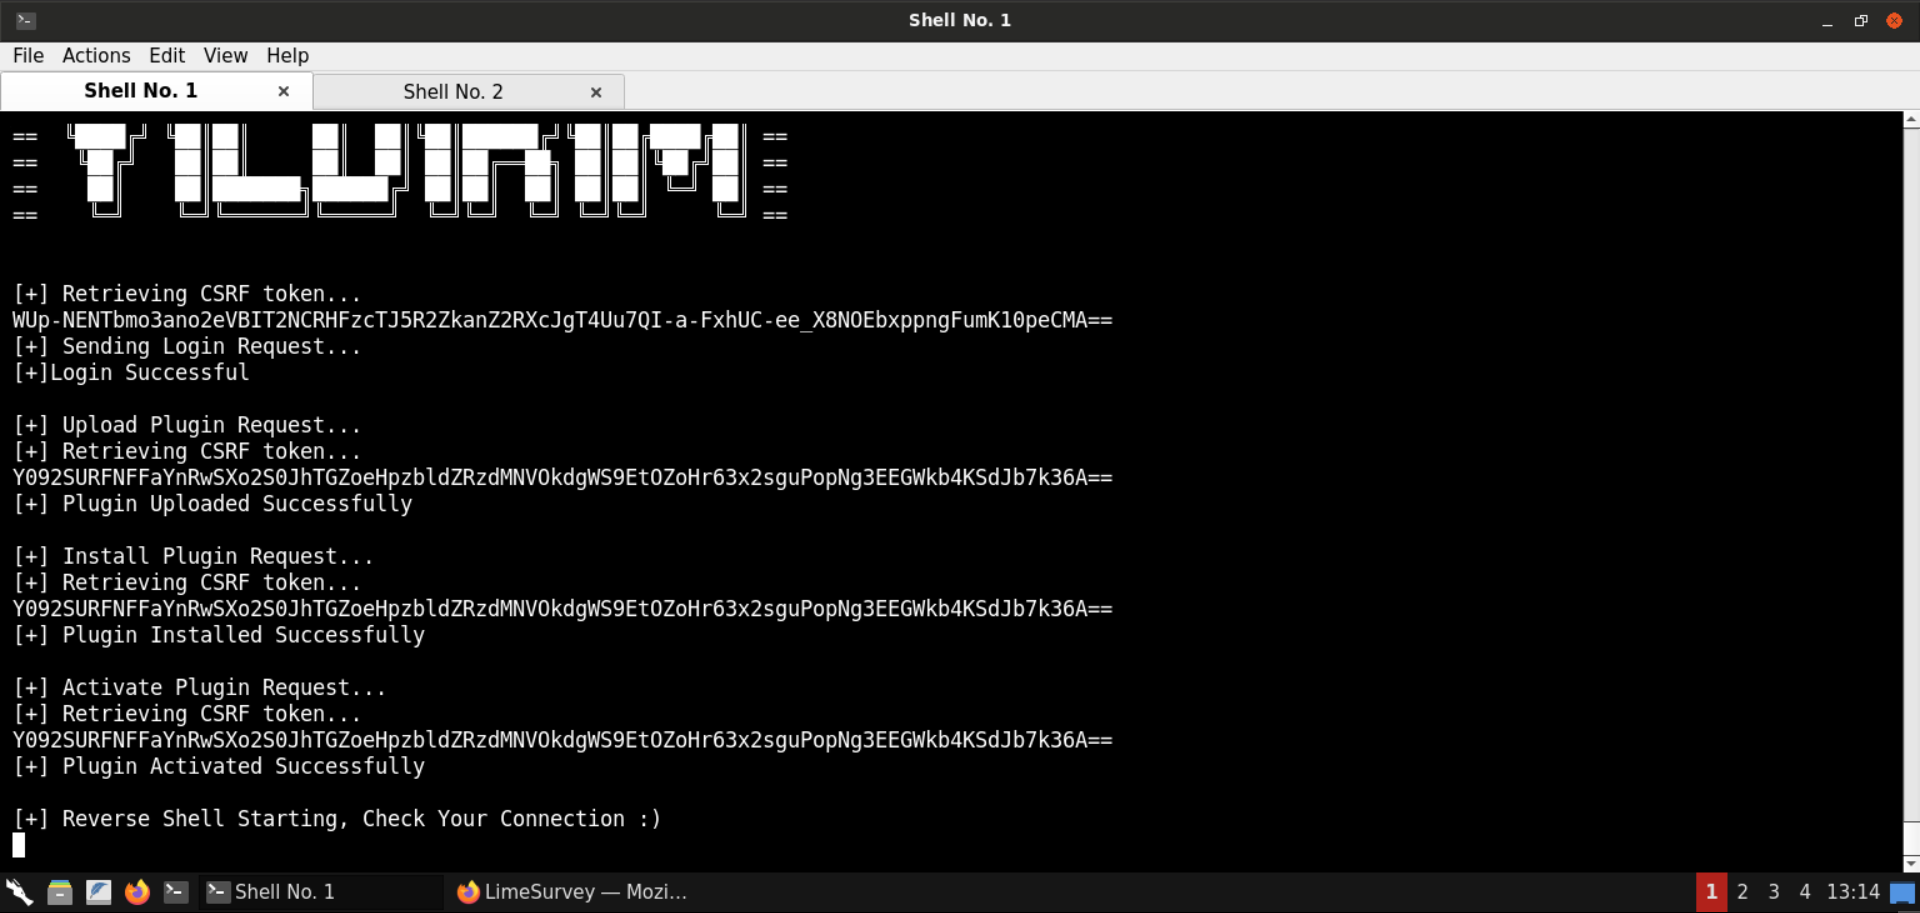
Task: Launch Firefox from the taskbar
Action: 137,892
